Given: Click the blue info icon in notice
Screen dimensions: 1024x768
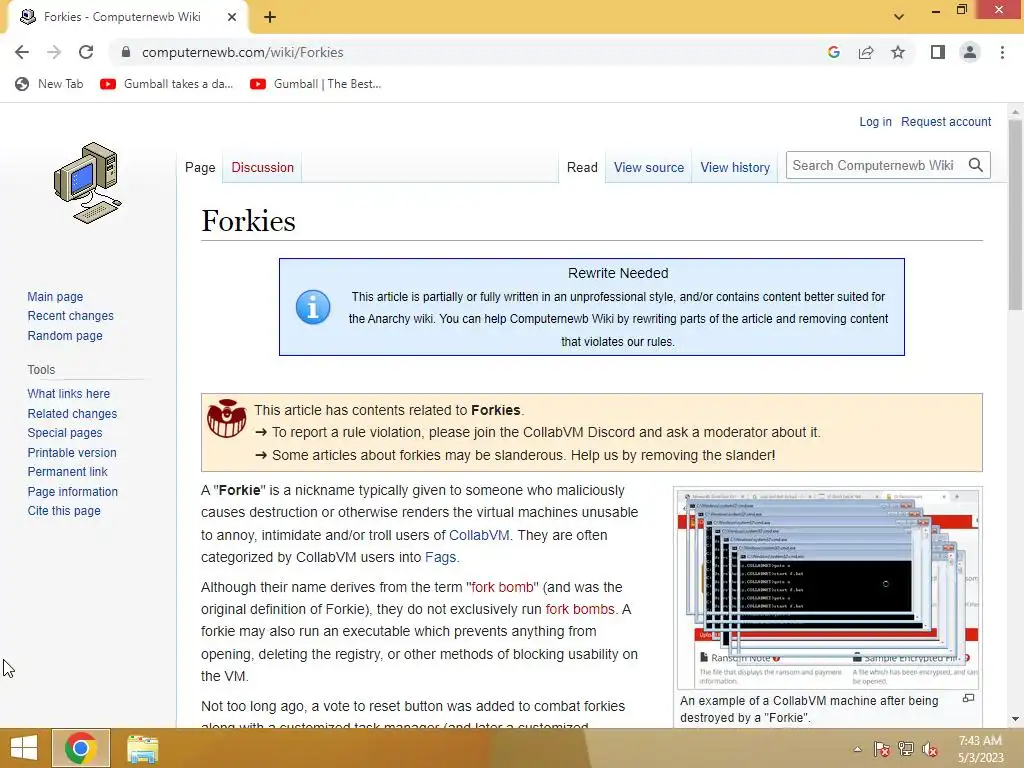Looking at the screenshot, I should point(313,307).
